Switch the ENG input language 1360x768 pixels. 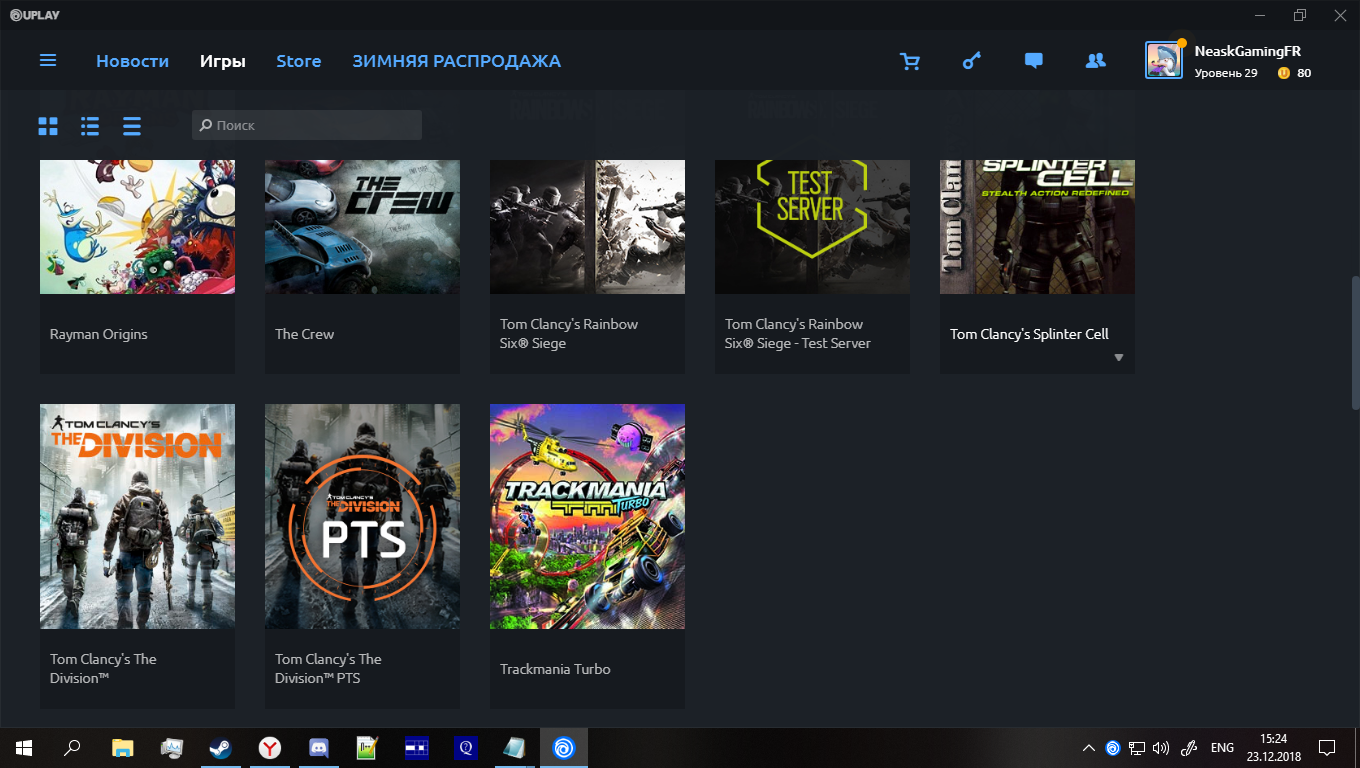pyautogui.click(x=1222, y=748)
